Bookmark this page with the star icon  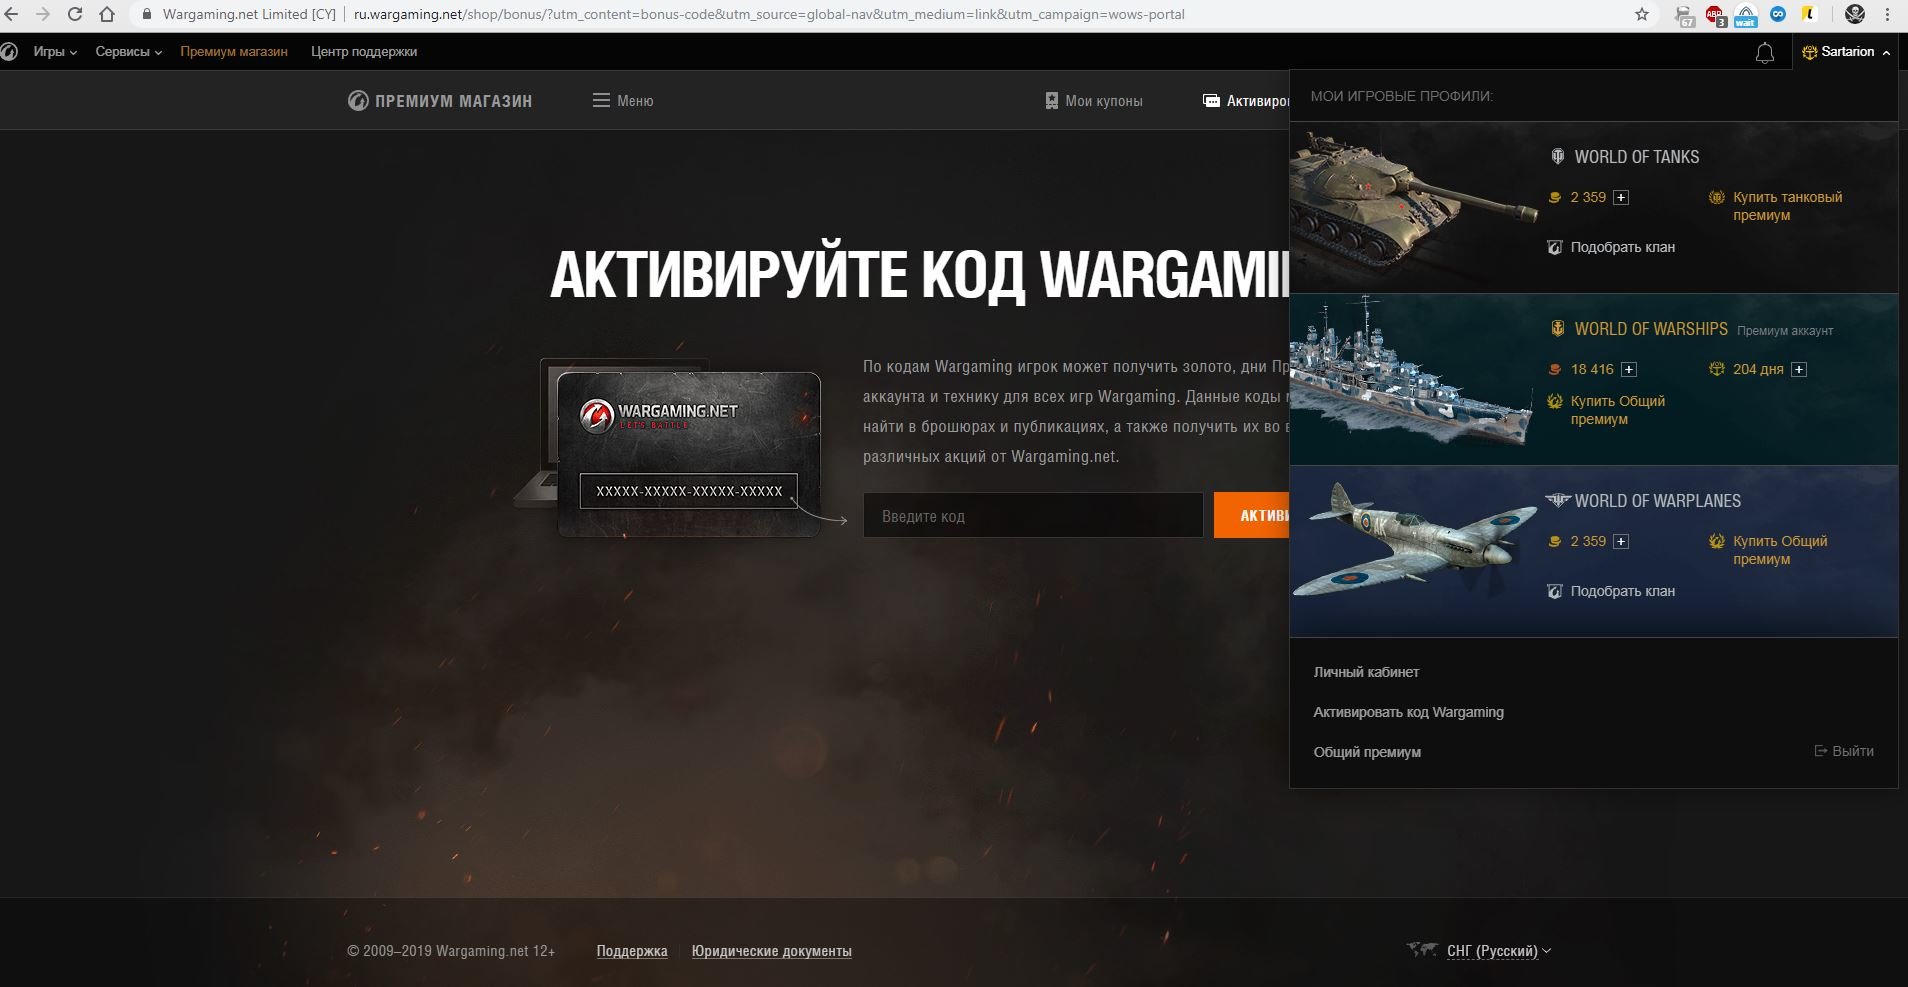1642,15
